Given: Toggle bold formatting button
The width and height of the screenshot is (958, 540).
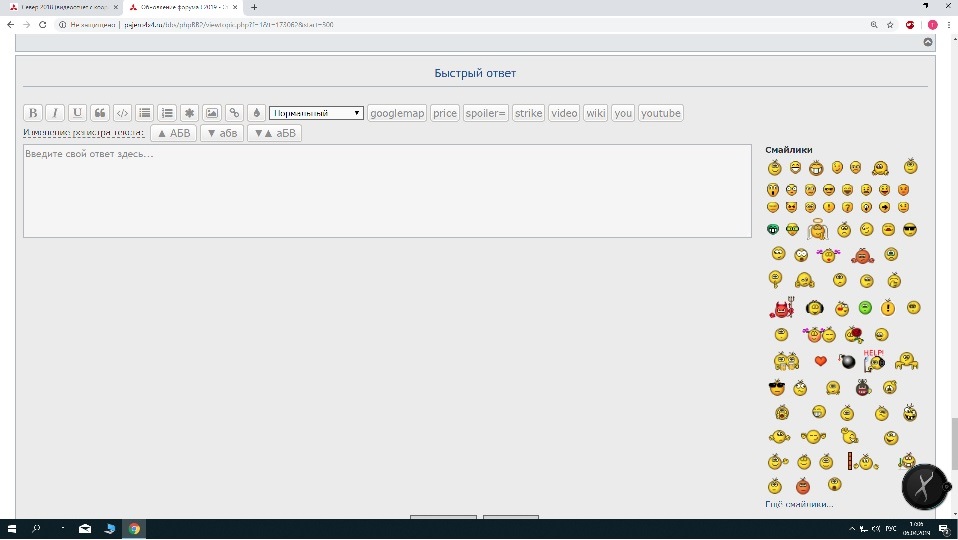Looking at the screenshot, I should point(33,113).
